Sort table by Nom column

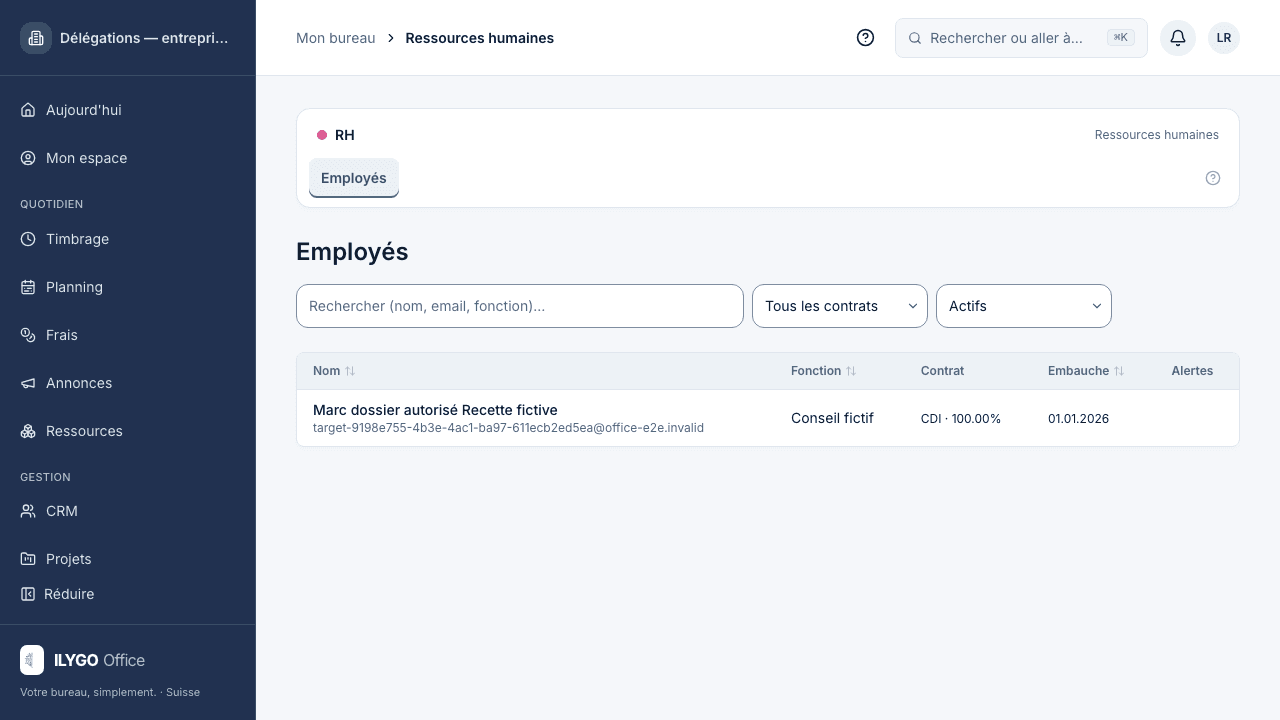[334, 371]
